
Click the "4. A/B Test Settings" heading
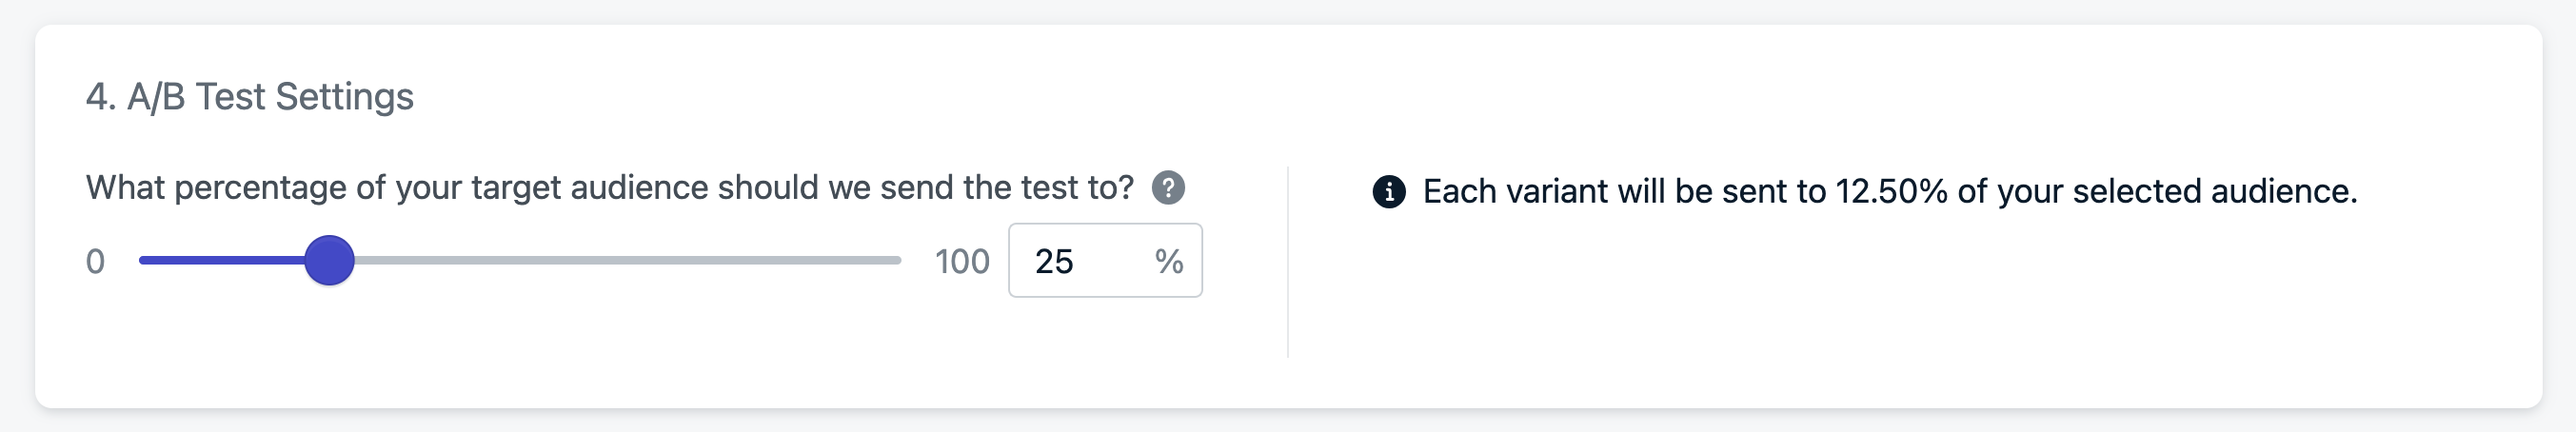(x=249, y=97)
